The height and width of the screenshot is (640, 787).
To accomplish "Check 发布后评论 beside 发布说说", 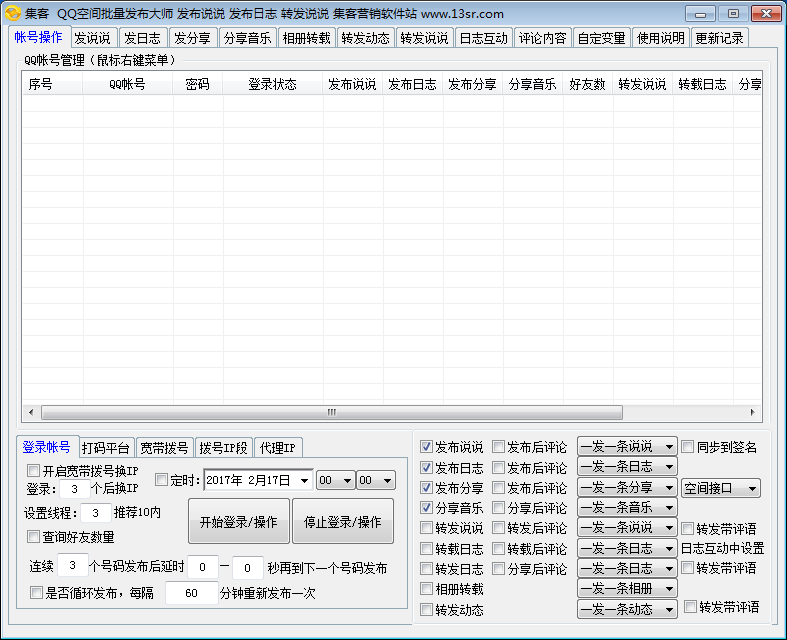I will tap(498, 447).
